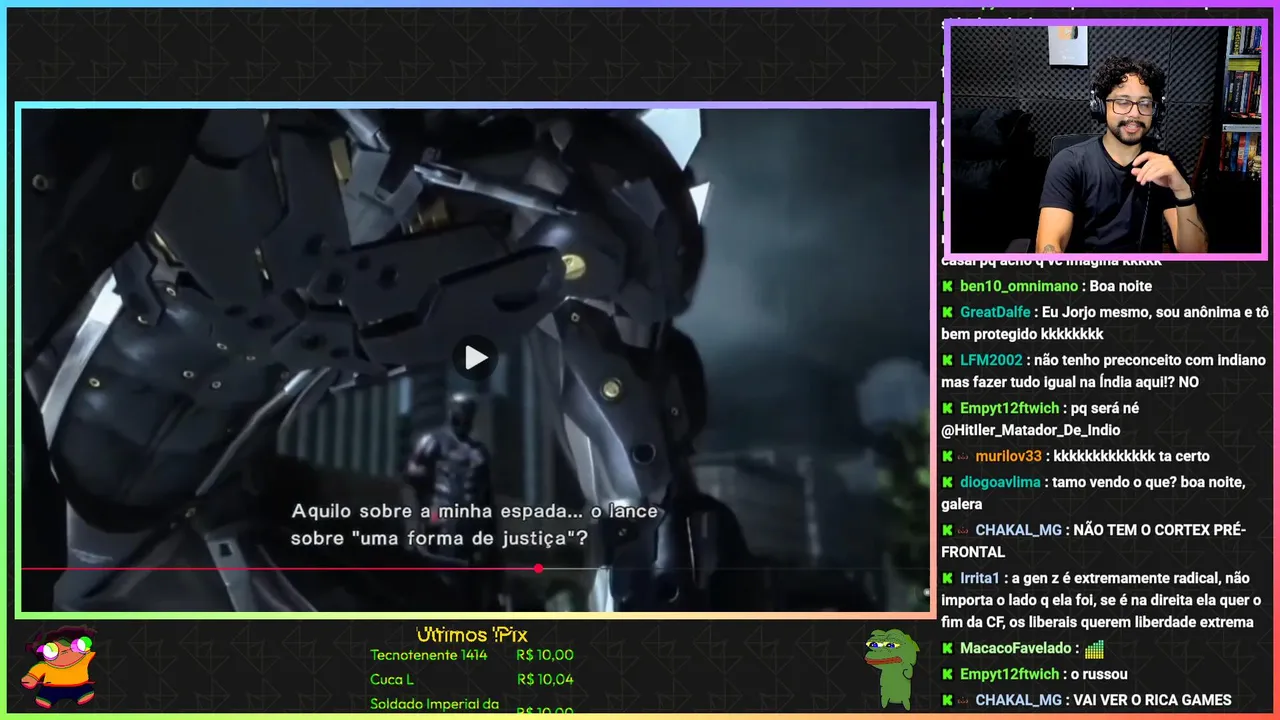Click the 'kkkkkkkkkkkkk ta certo' message text
The image size is (1280, 720).
[x=1132, y=456]
